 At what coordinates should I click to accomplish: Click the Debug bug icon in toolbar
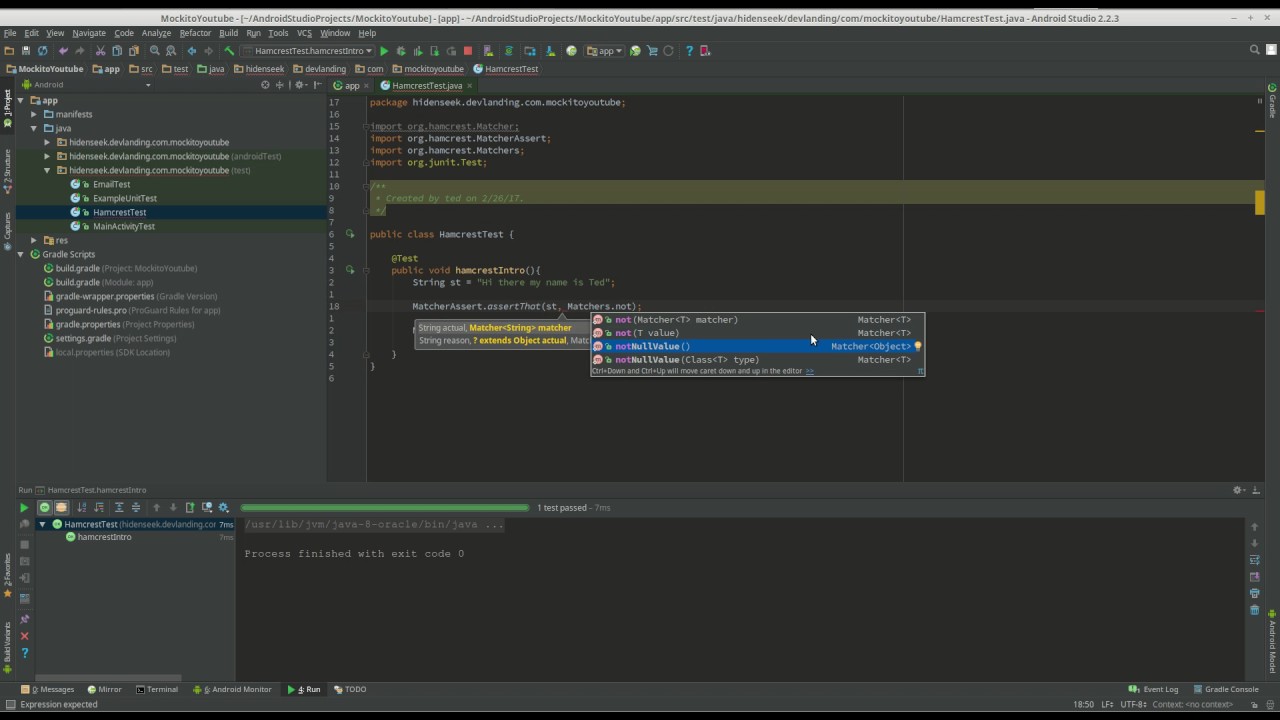coord(401,51)
